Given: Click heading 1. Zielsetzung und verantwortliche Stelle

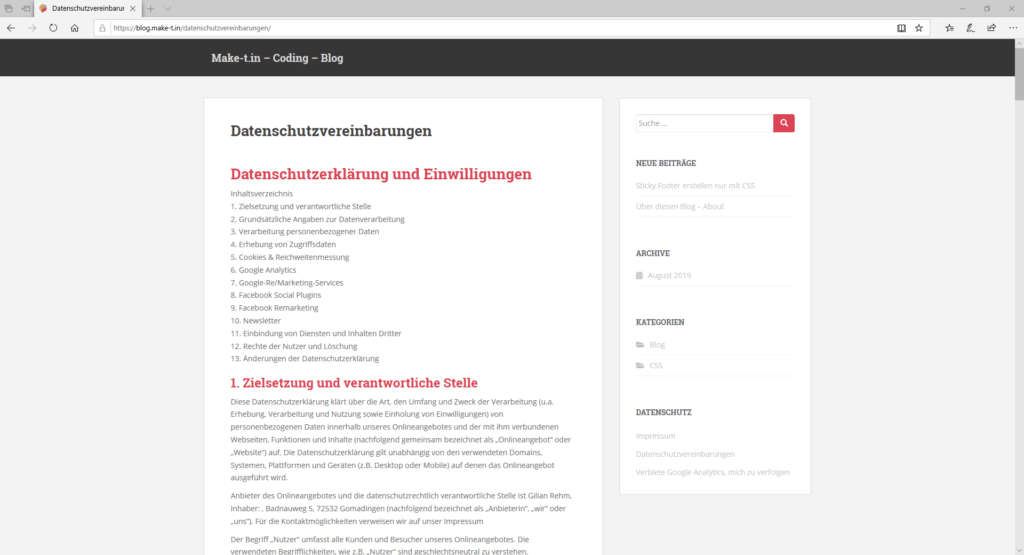Looking at the screenshot, I should (354, 383).
